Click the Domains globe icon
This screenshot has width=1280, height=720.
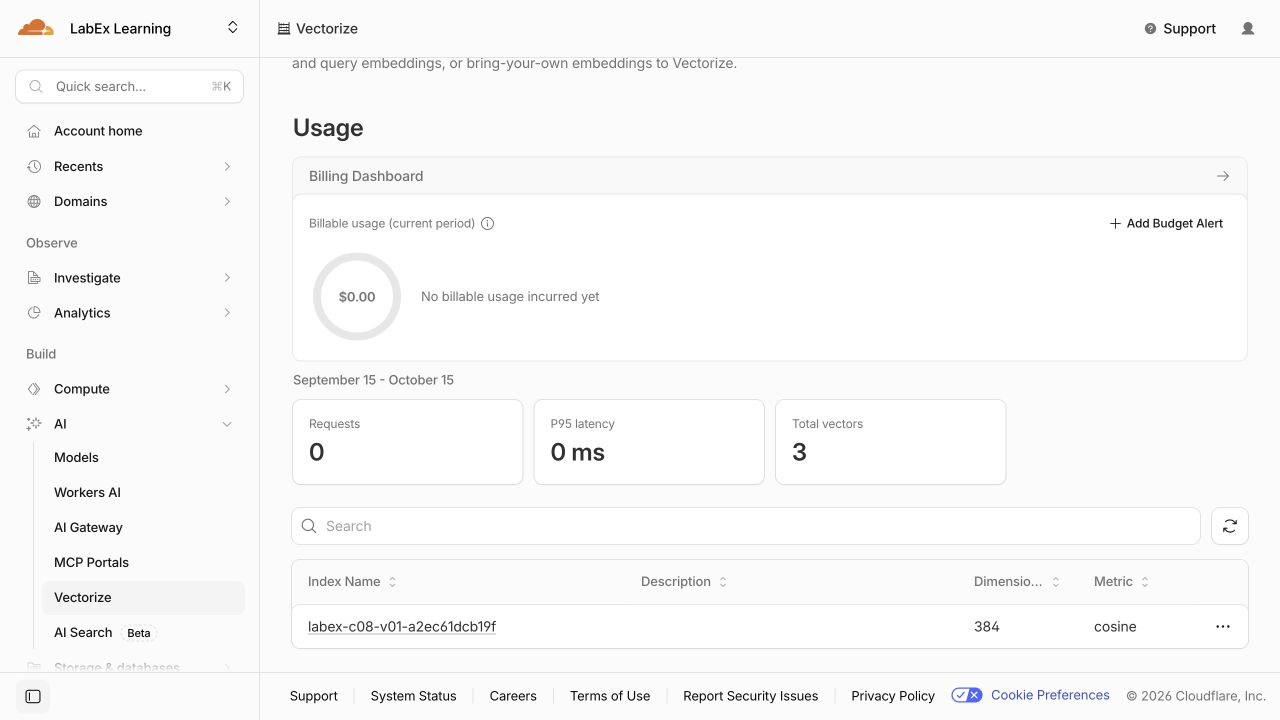point(34,201)
